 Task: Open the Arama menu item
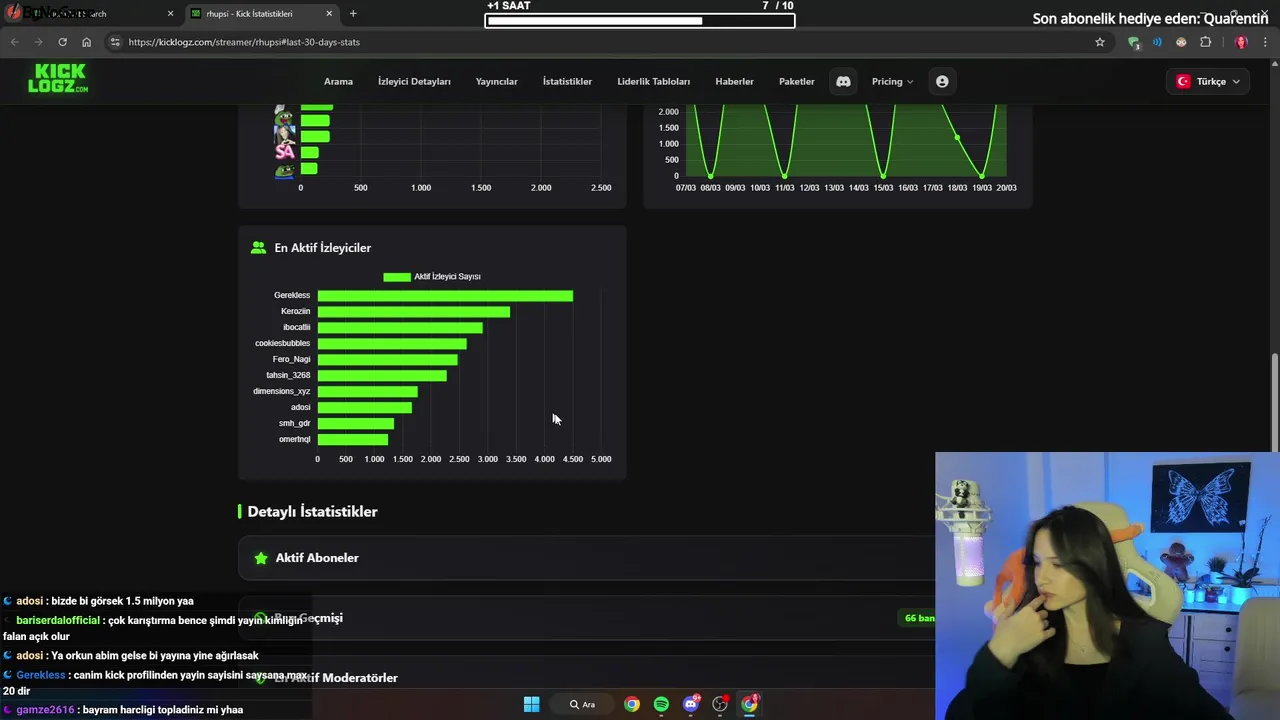point(338,81)
